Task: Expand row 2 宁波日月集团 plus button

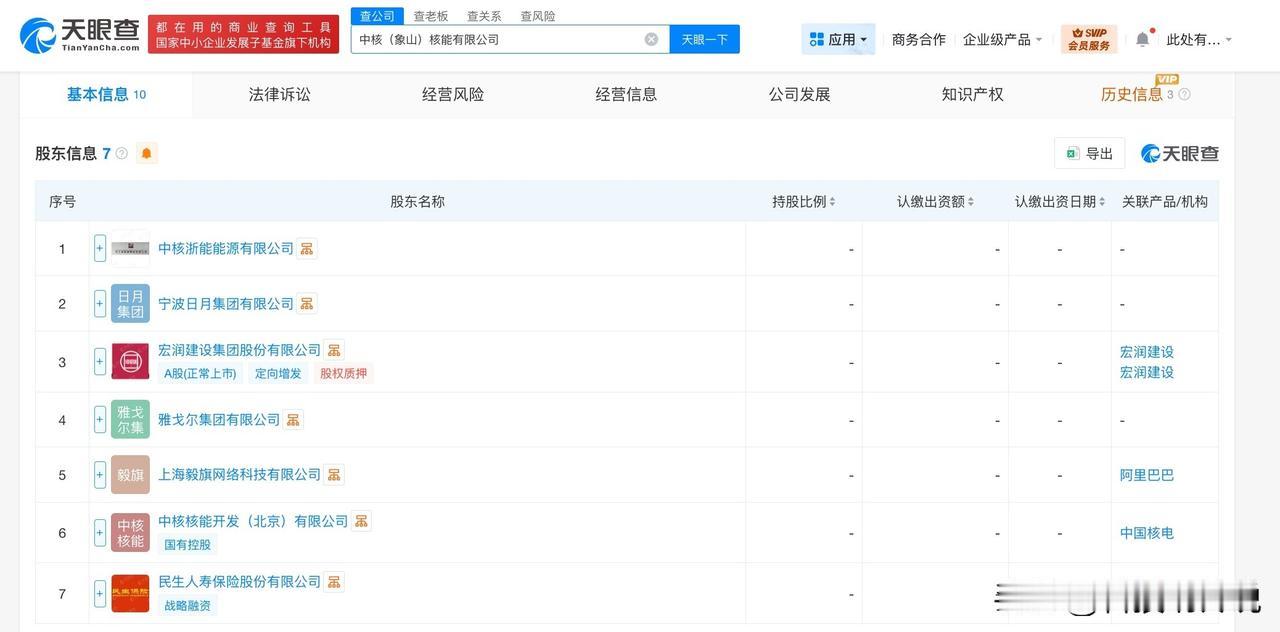Action: [x=100, y=303]
